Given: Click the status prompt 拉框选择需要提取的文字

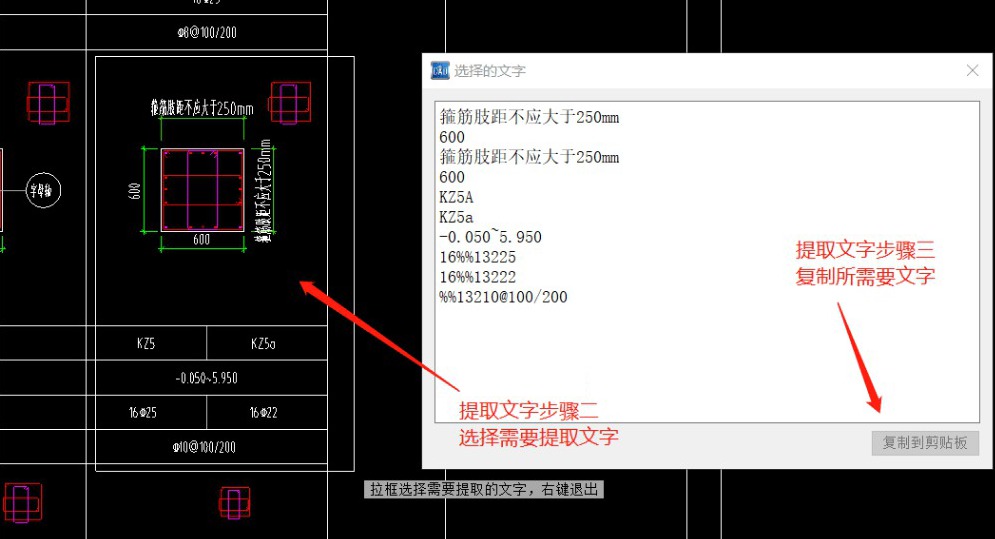Looking at the screenshot, I should pyautogui.click(x=484, y=489).
